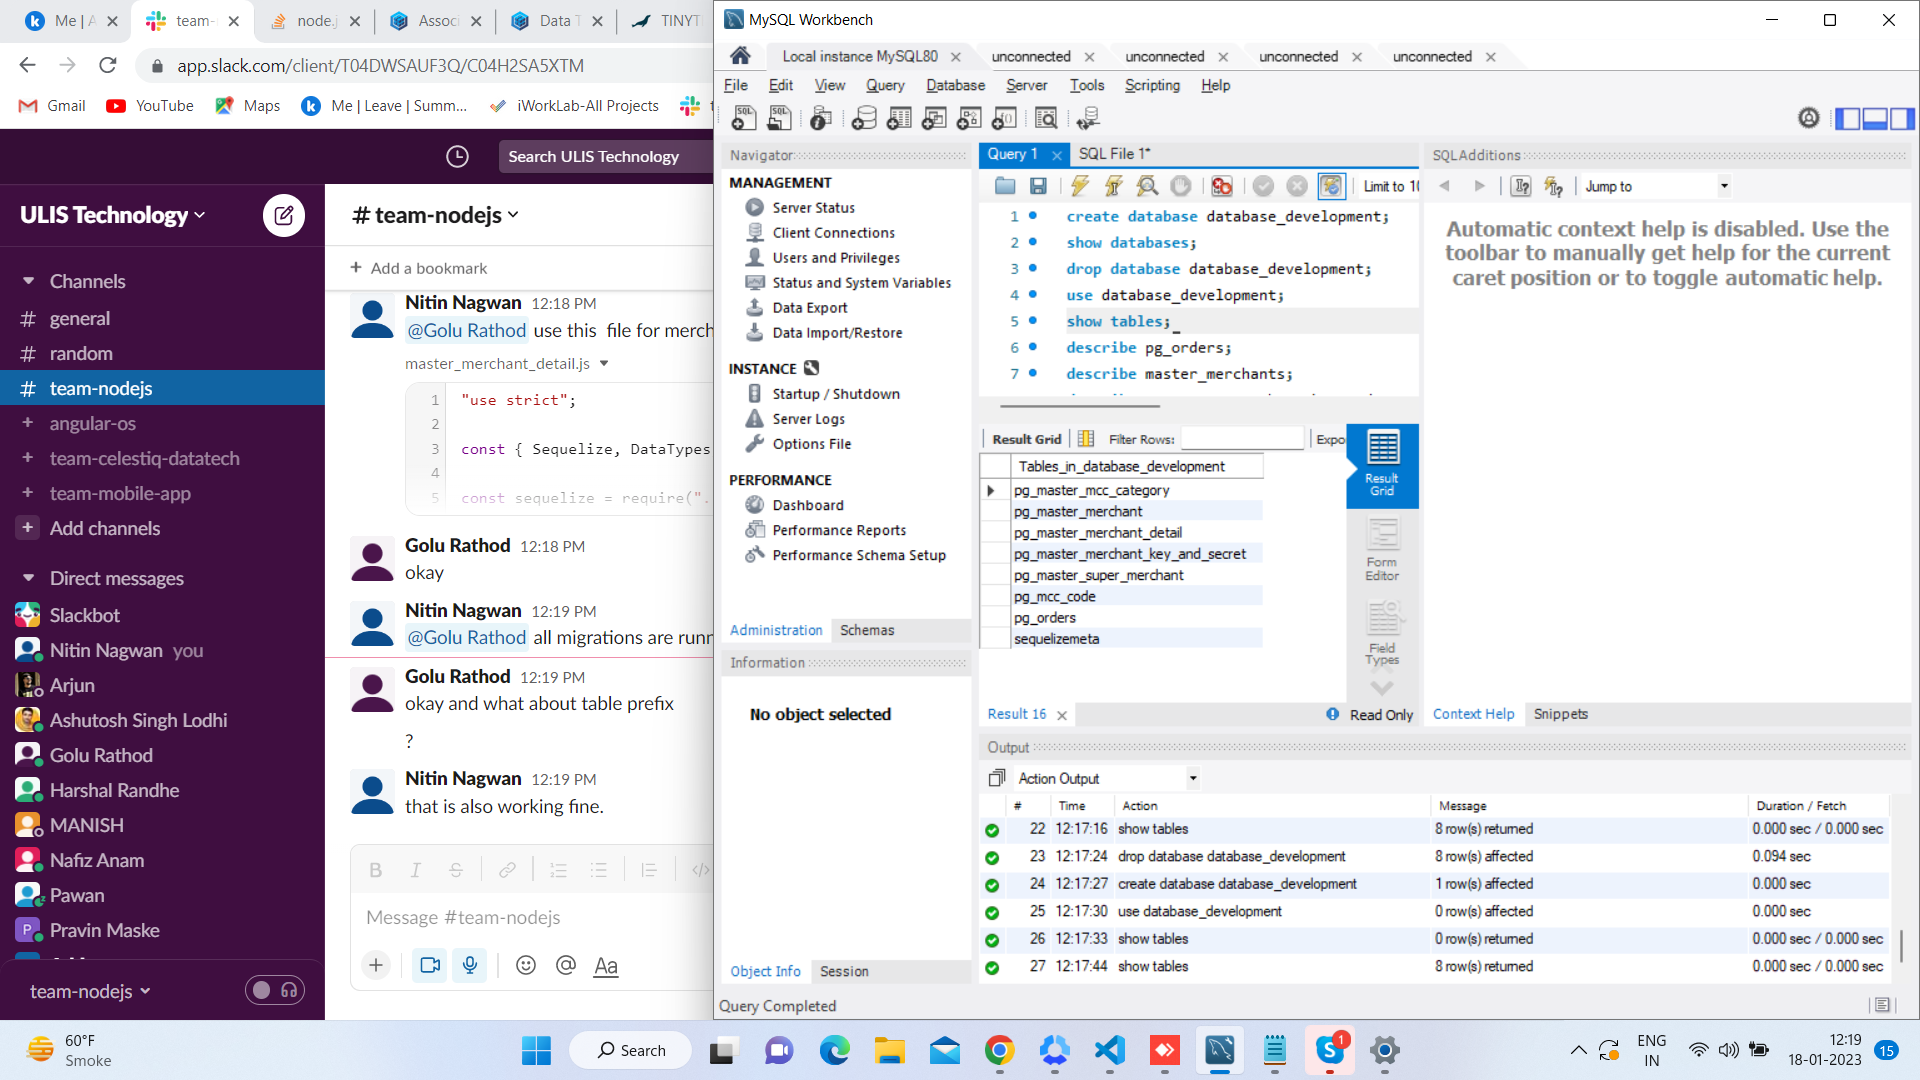This screenshot has width=1920, height=1080.
Task: Open the Query menu
Action: point(885,85)
